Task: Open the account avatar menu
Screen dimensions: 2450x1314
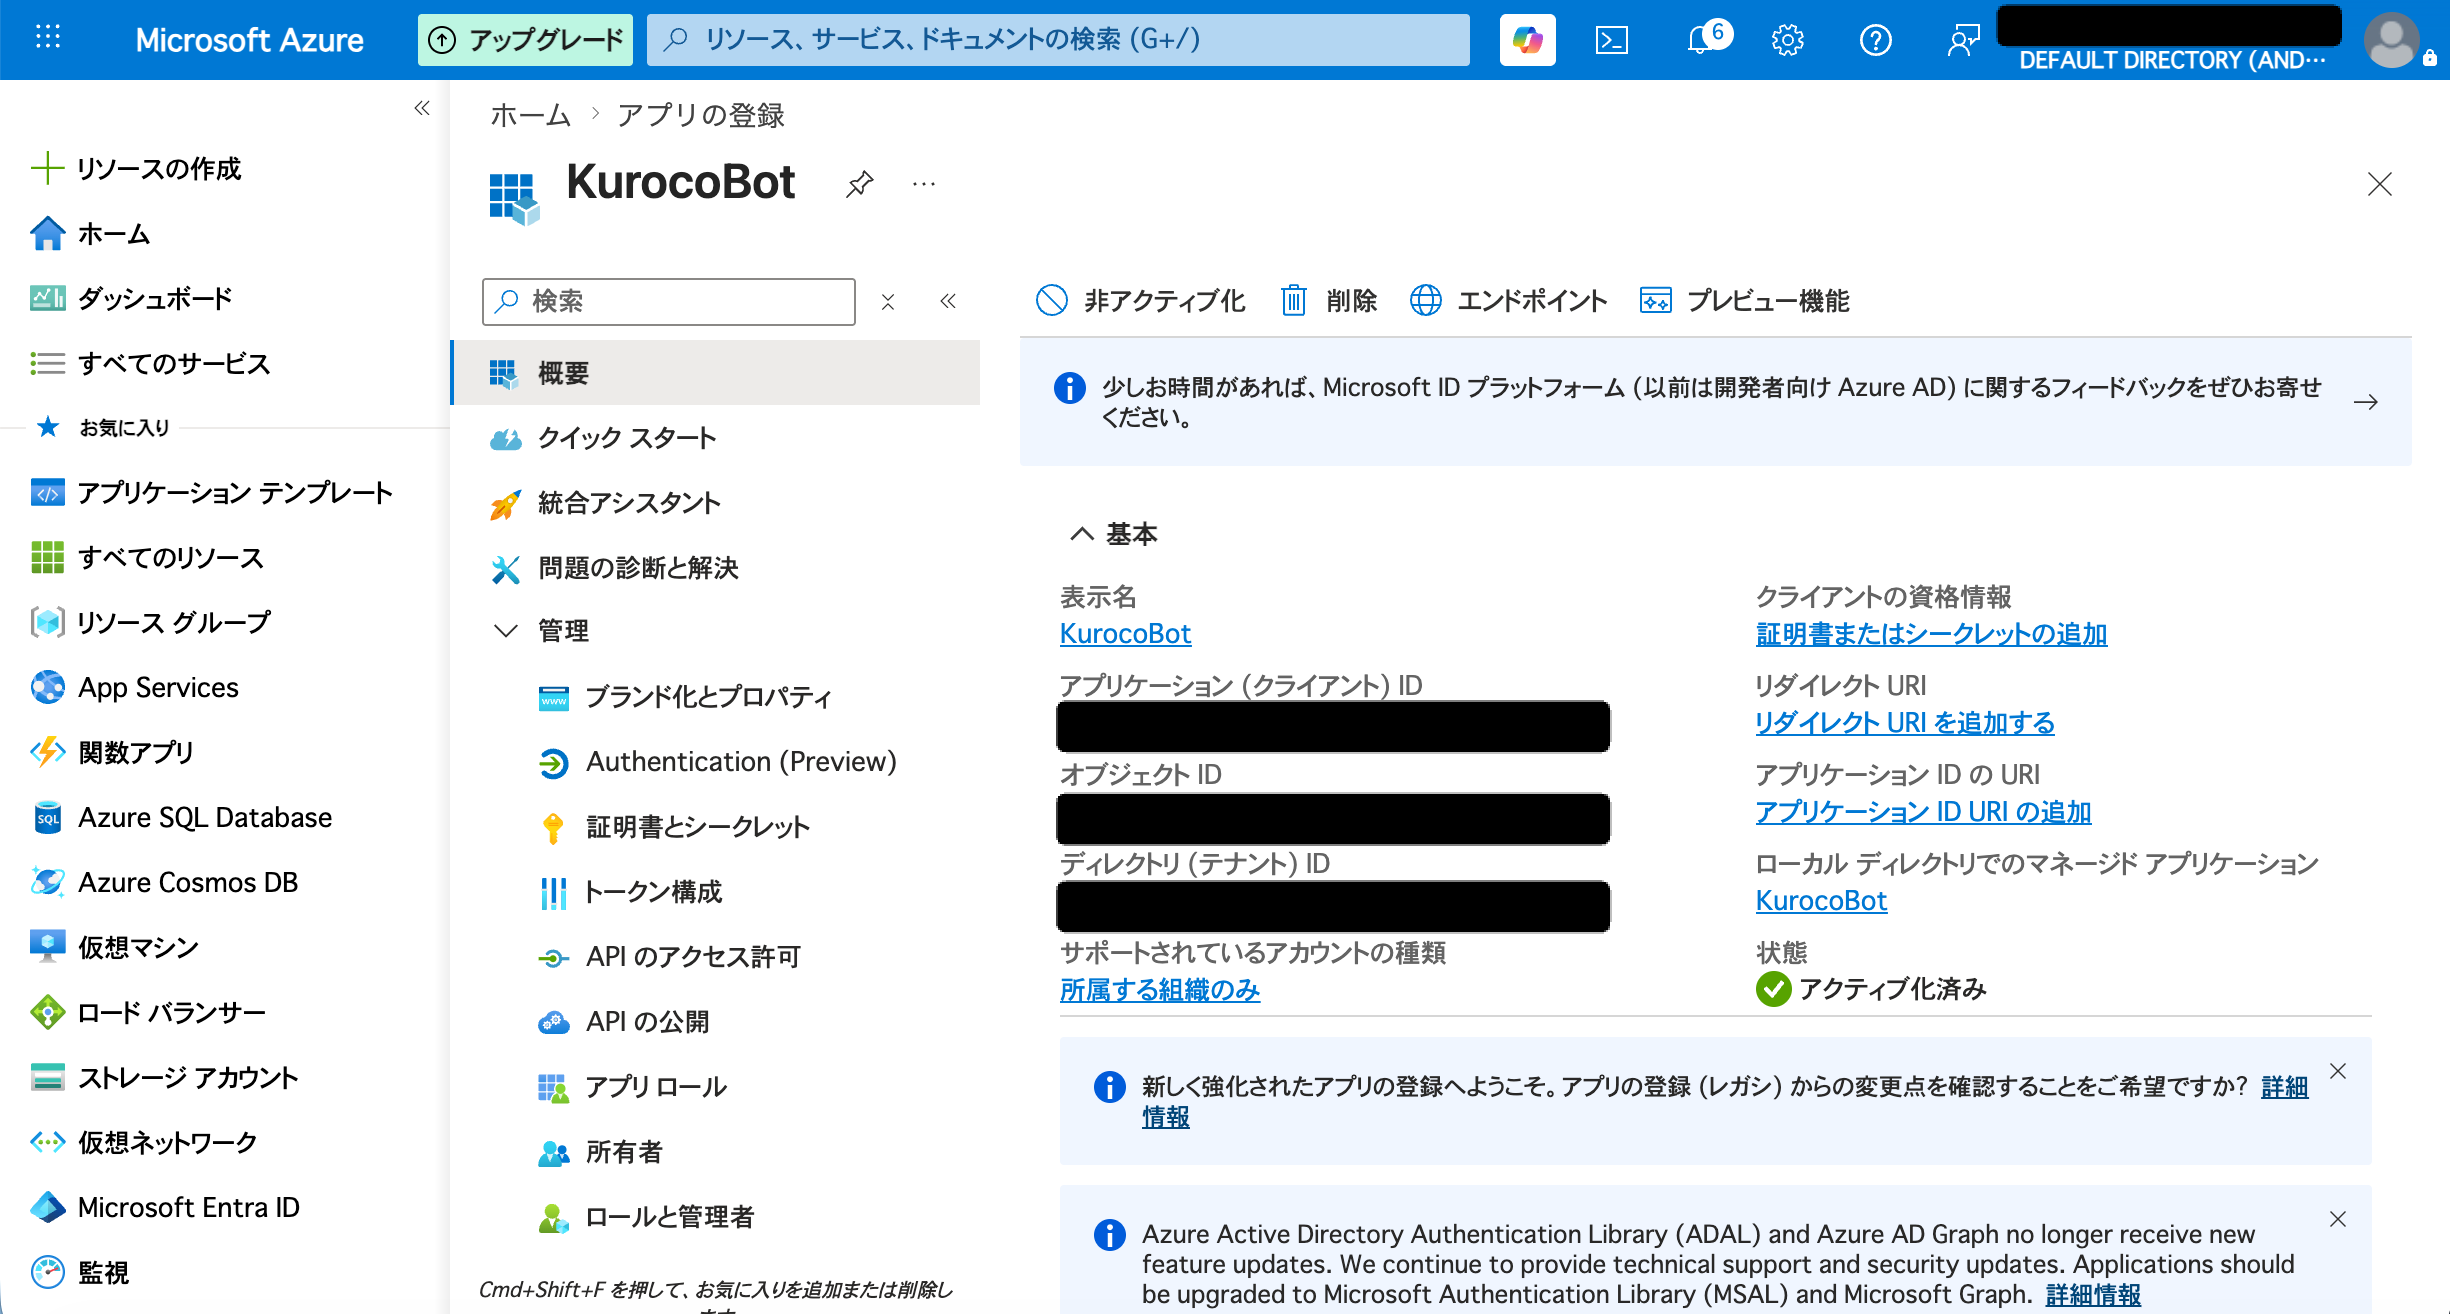Action: coord(2392,40)
